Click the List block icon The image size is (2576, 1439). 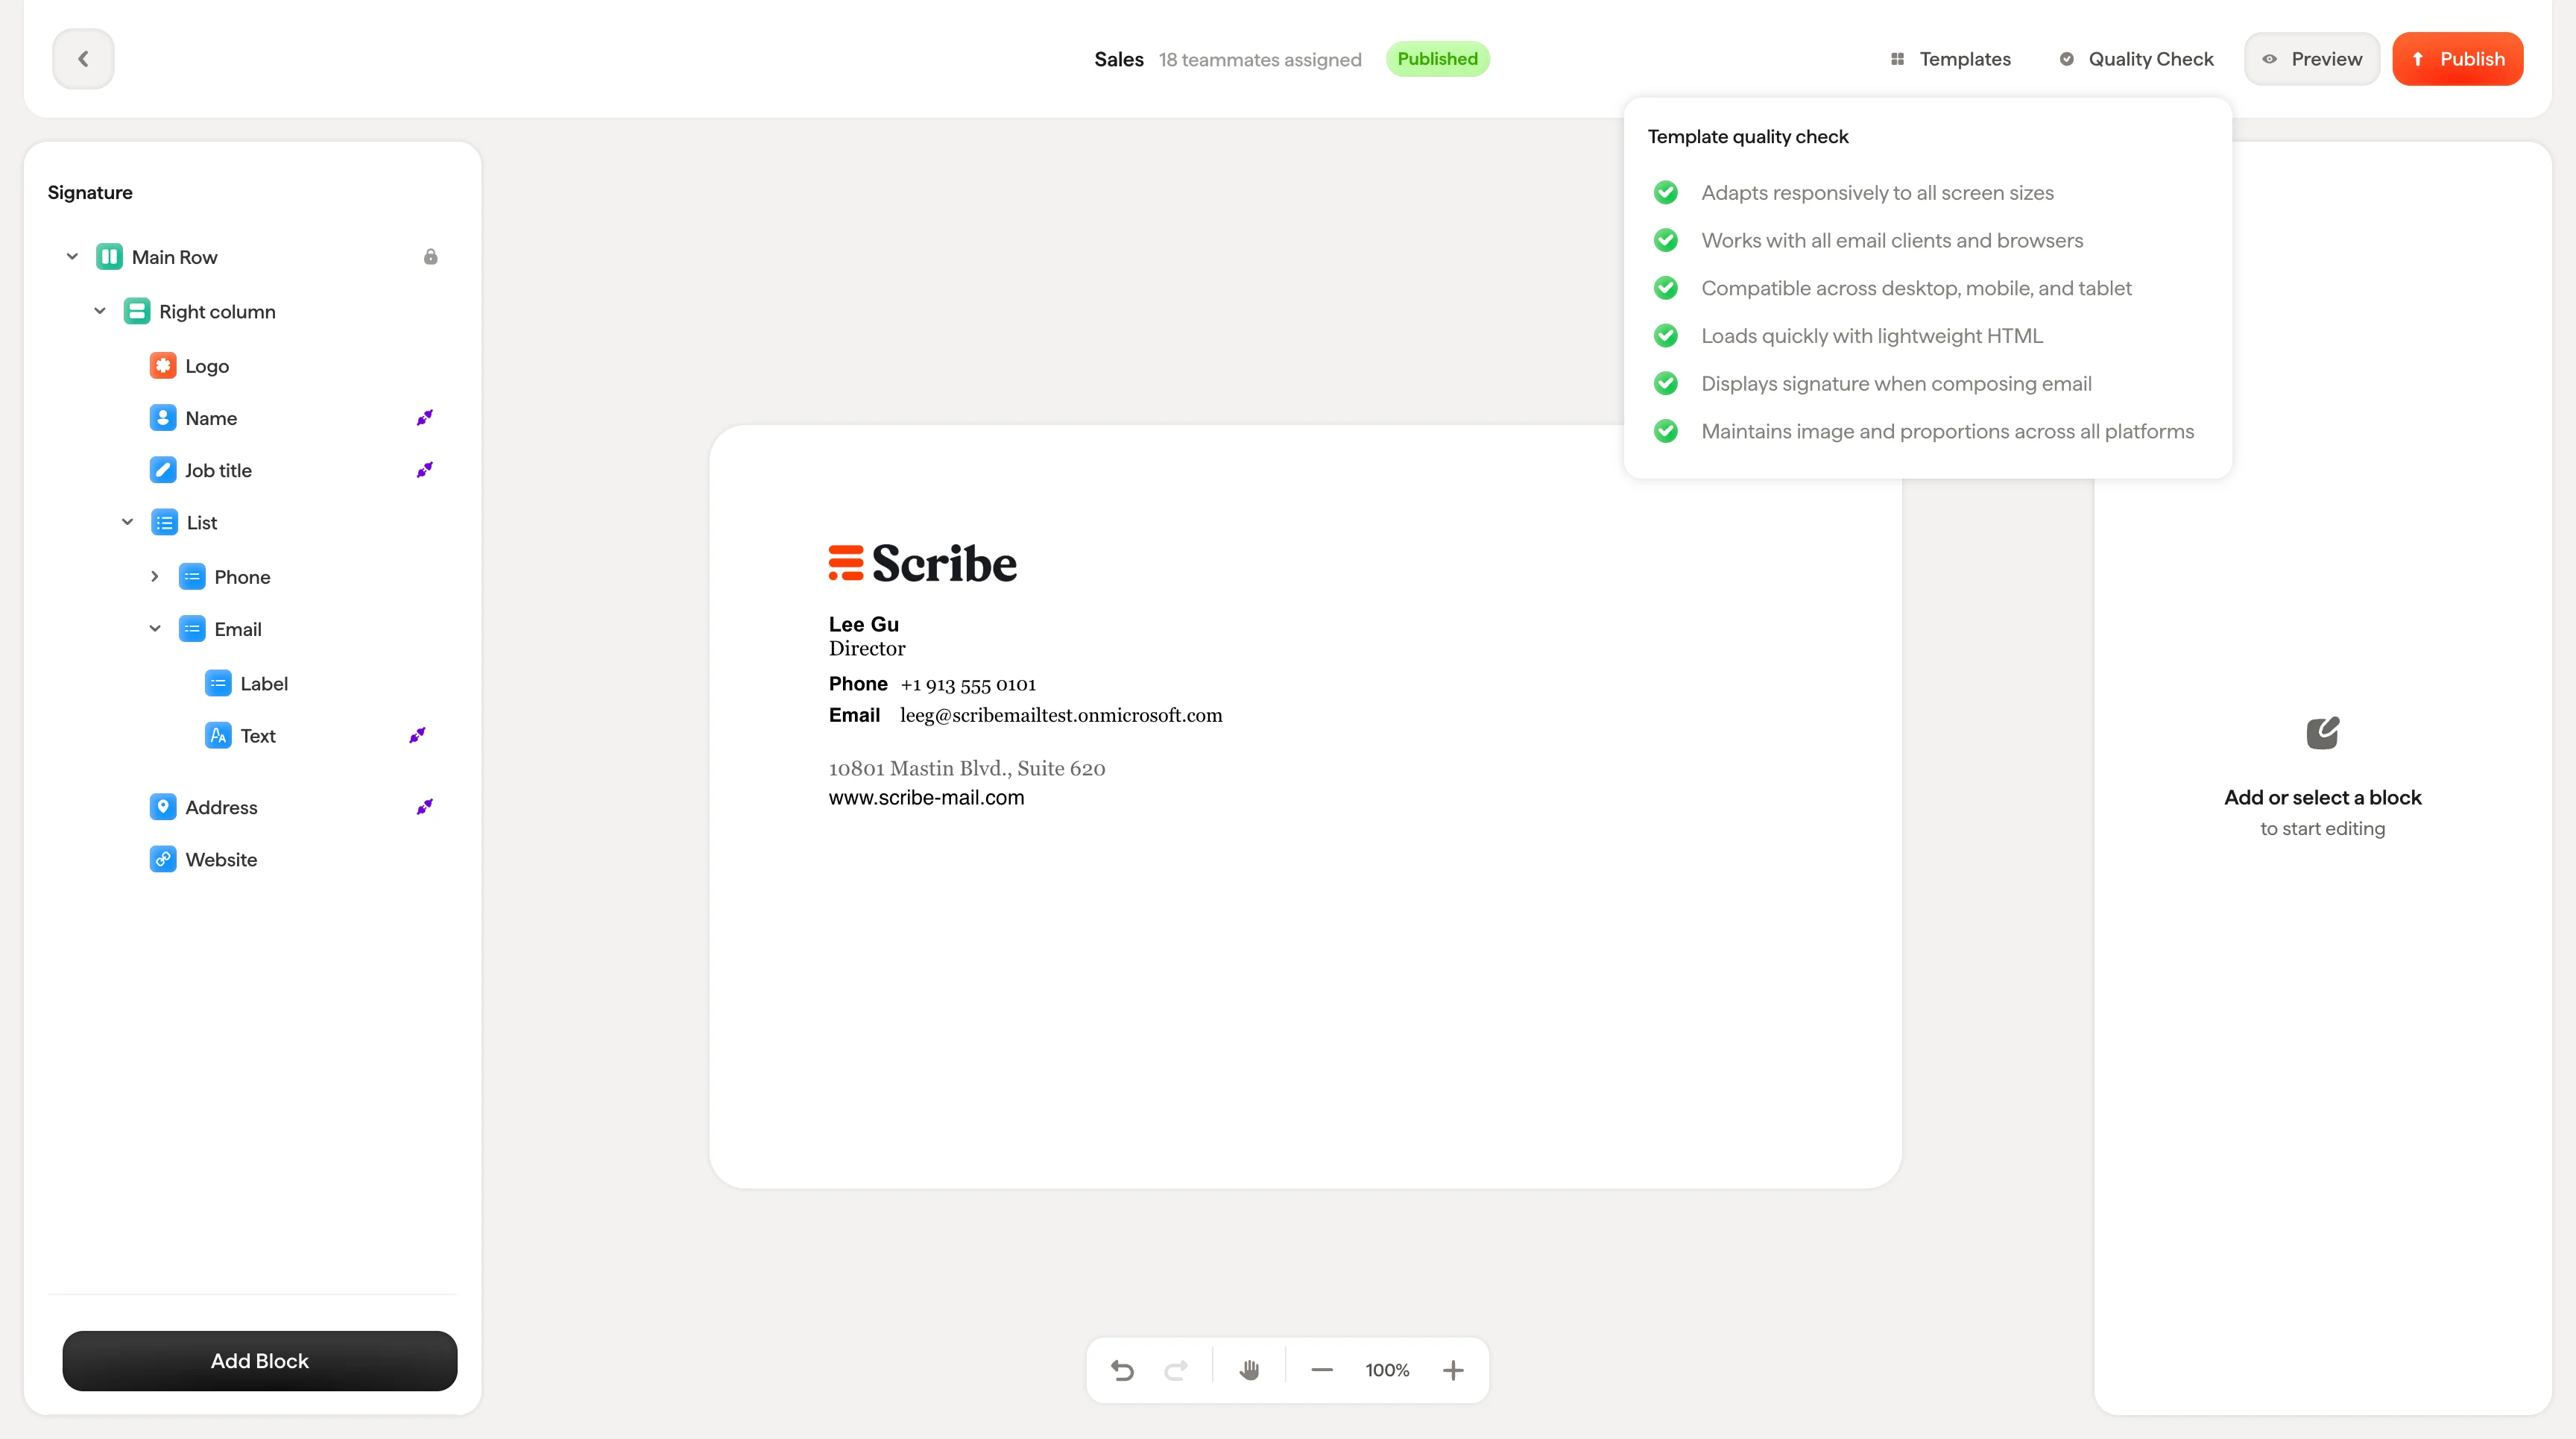164,522
